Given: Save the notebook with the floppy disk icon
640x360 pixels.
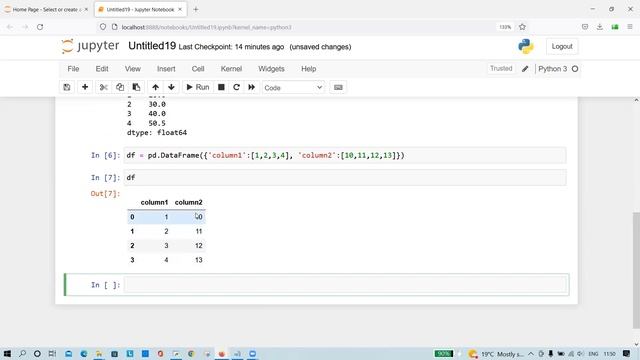Looking at the screenshot, I should (x=67, y=87).
